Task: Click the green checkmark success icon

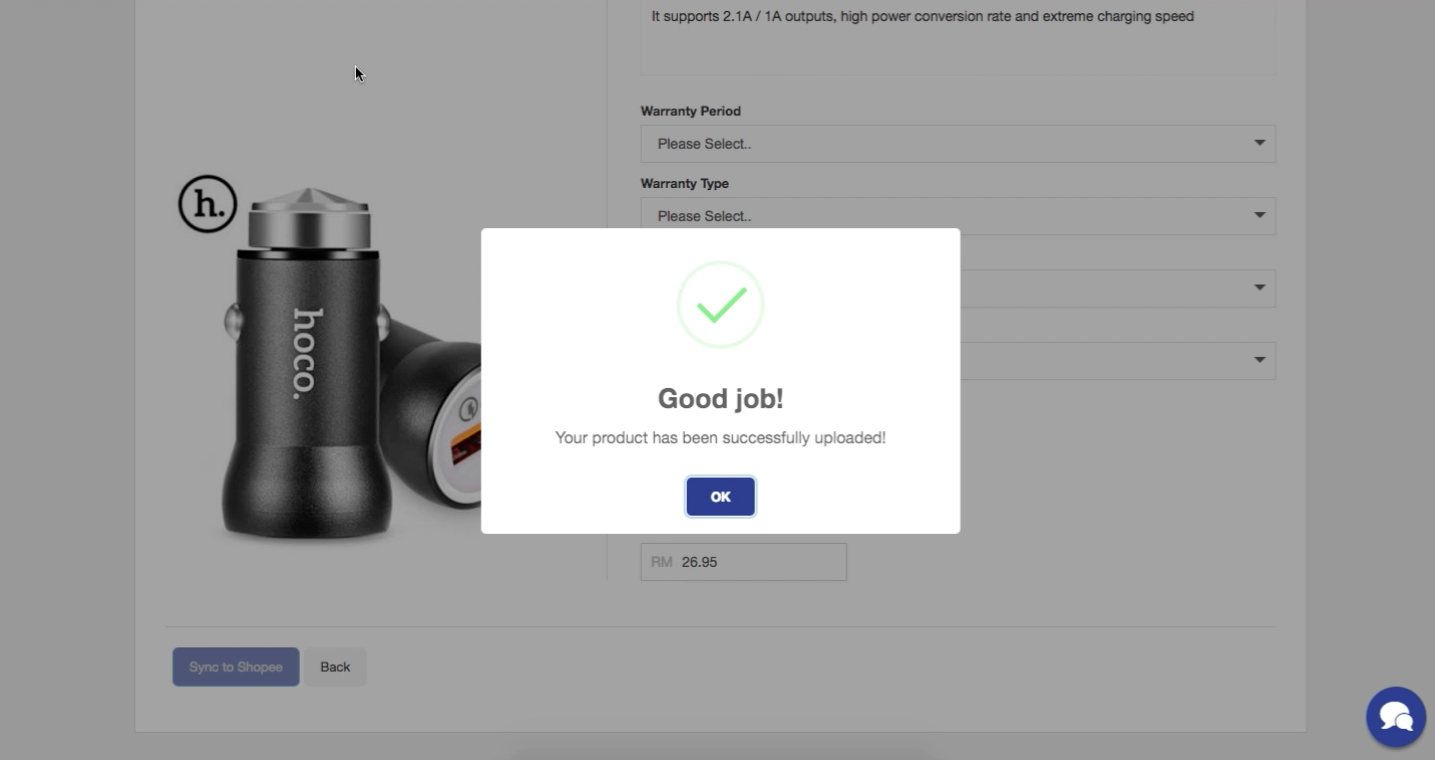Action: point(721,305)
